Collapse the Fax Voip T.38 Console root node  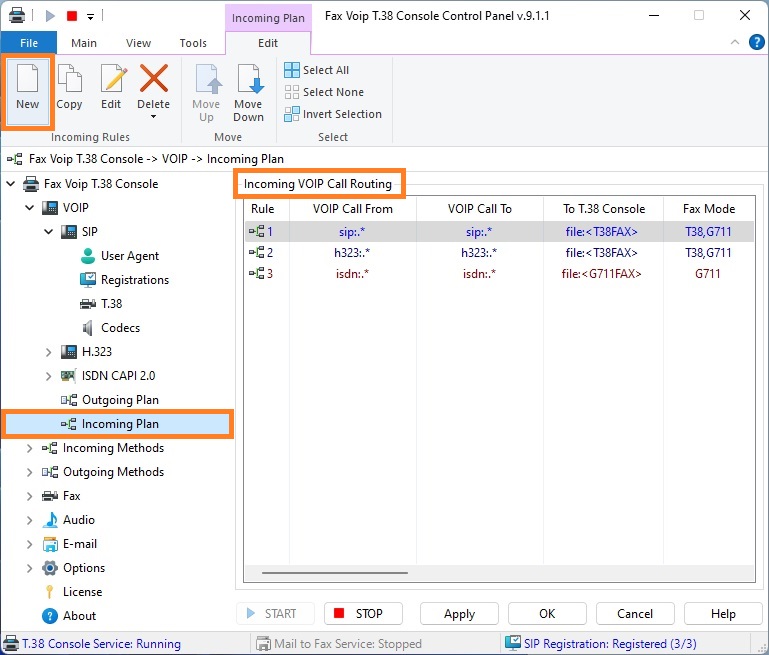[10, 184]
